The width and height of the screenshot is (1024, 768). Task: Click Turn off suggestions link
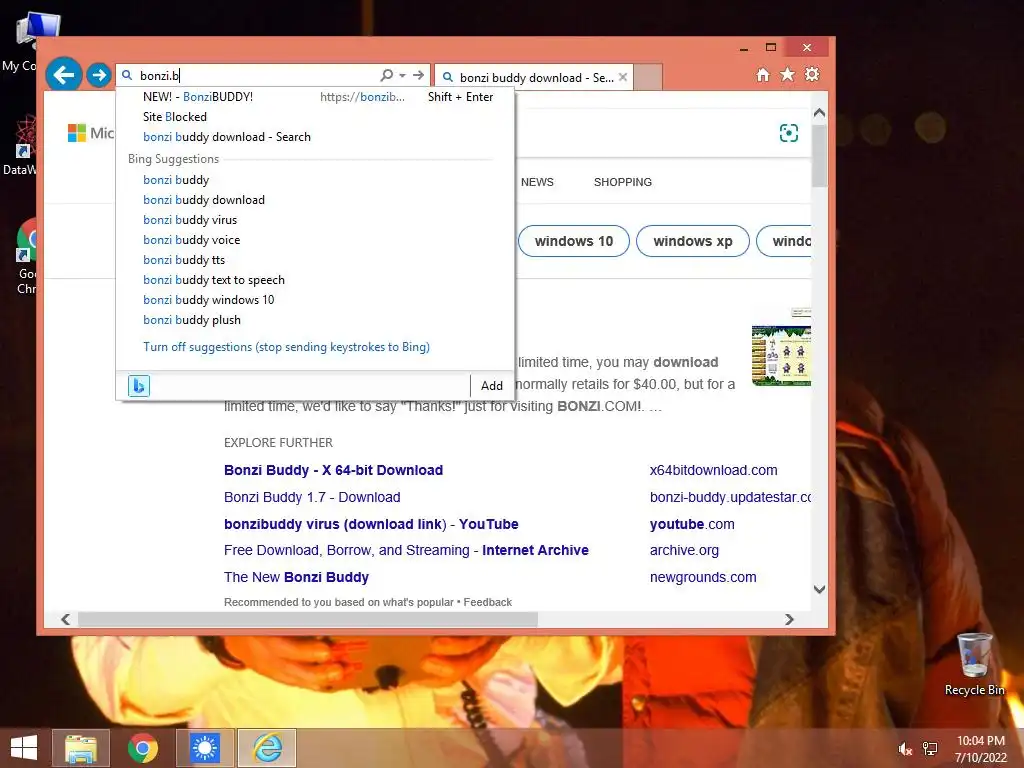tap(286, 347)
